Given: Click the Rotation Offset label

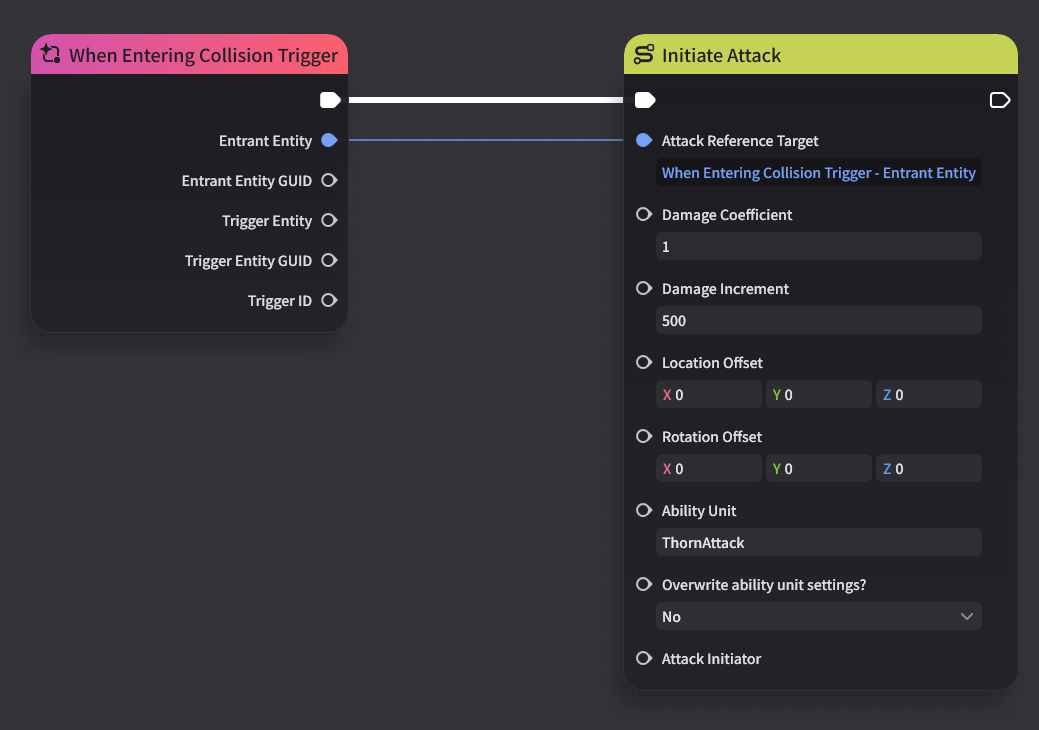Looking at the screenshot, I should pyautogui.click(x=712, y=437).
